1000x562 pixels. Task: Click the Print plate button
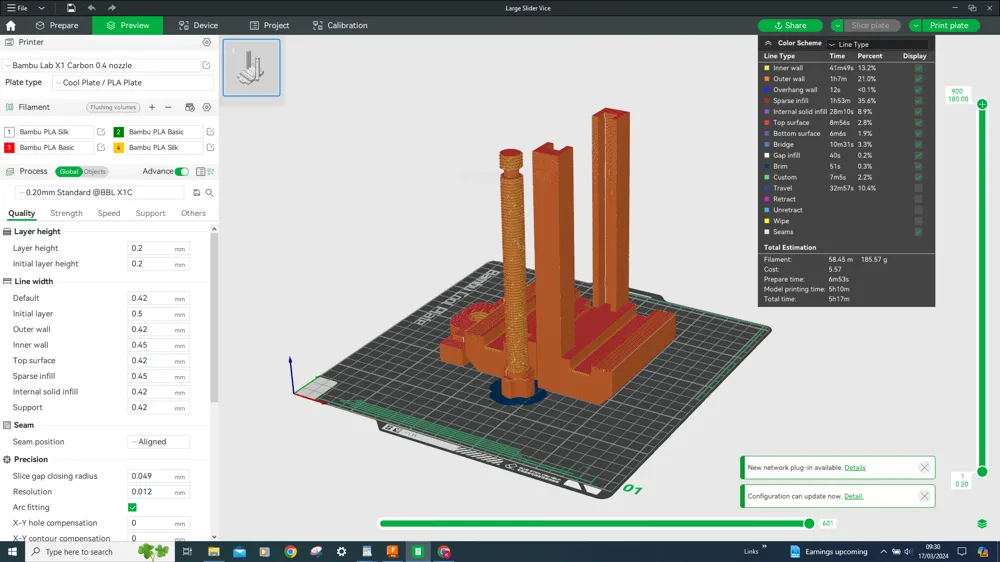948,25
